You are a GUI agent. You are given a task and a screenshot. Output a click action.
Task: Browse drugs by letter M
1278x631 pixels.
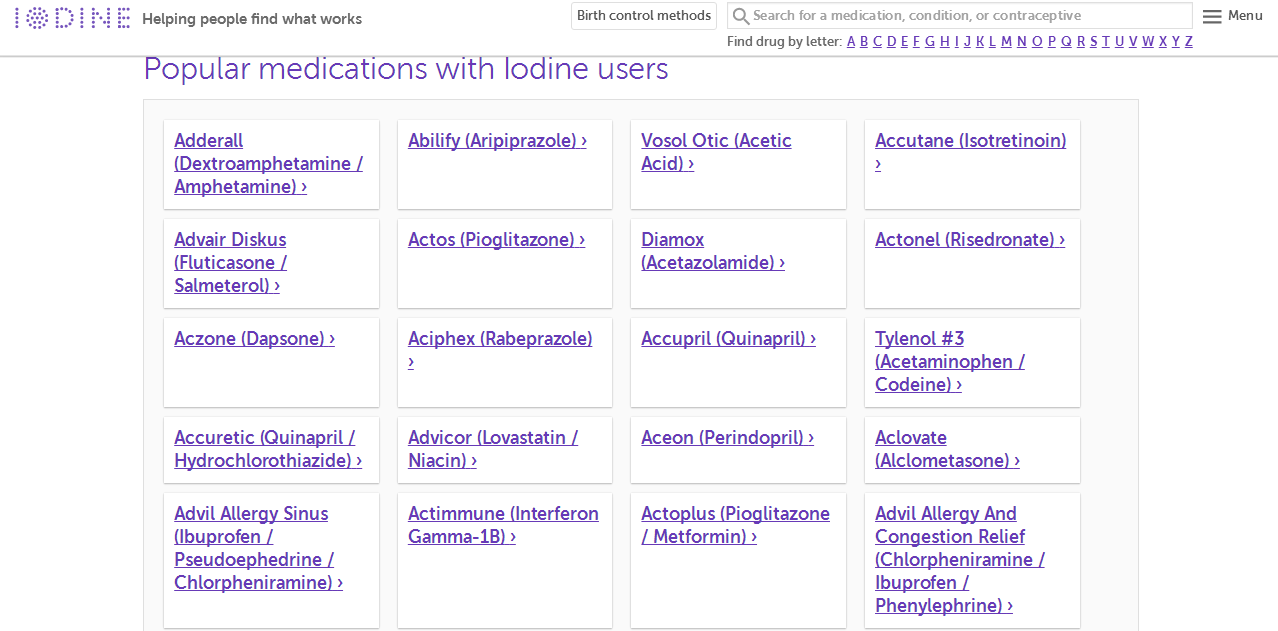click(x=1006, y=42)
